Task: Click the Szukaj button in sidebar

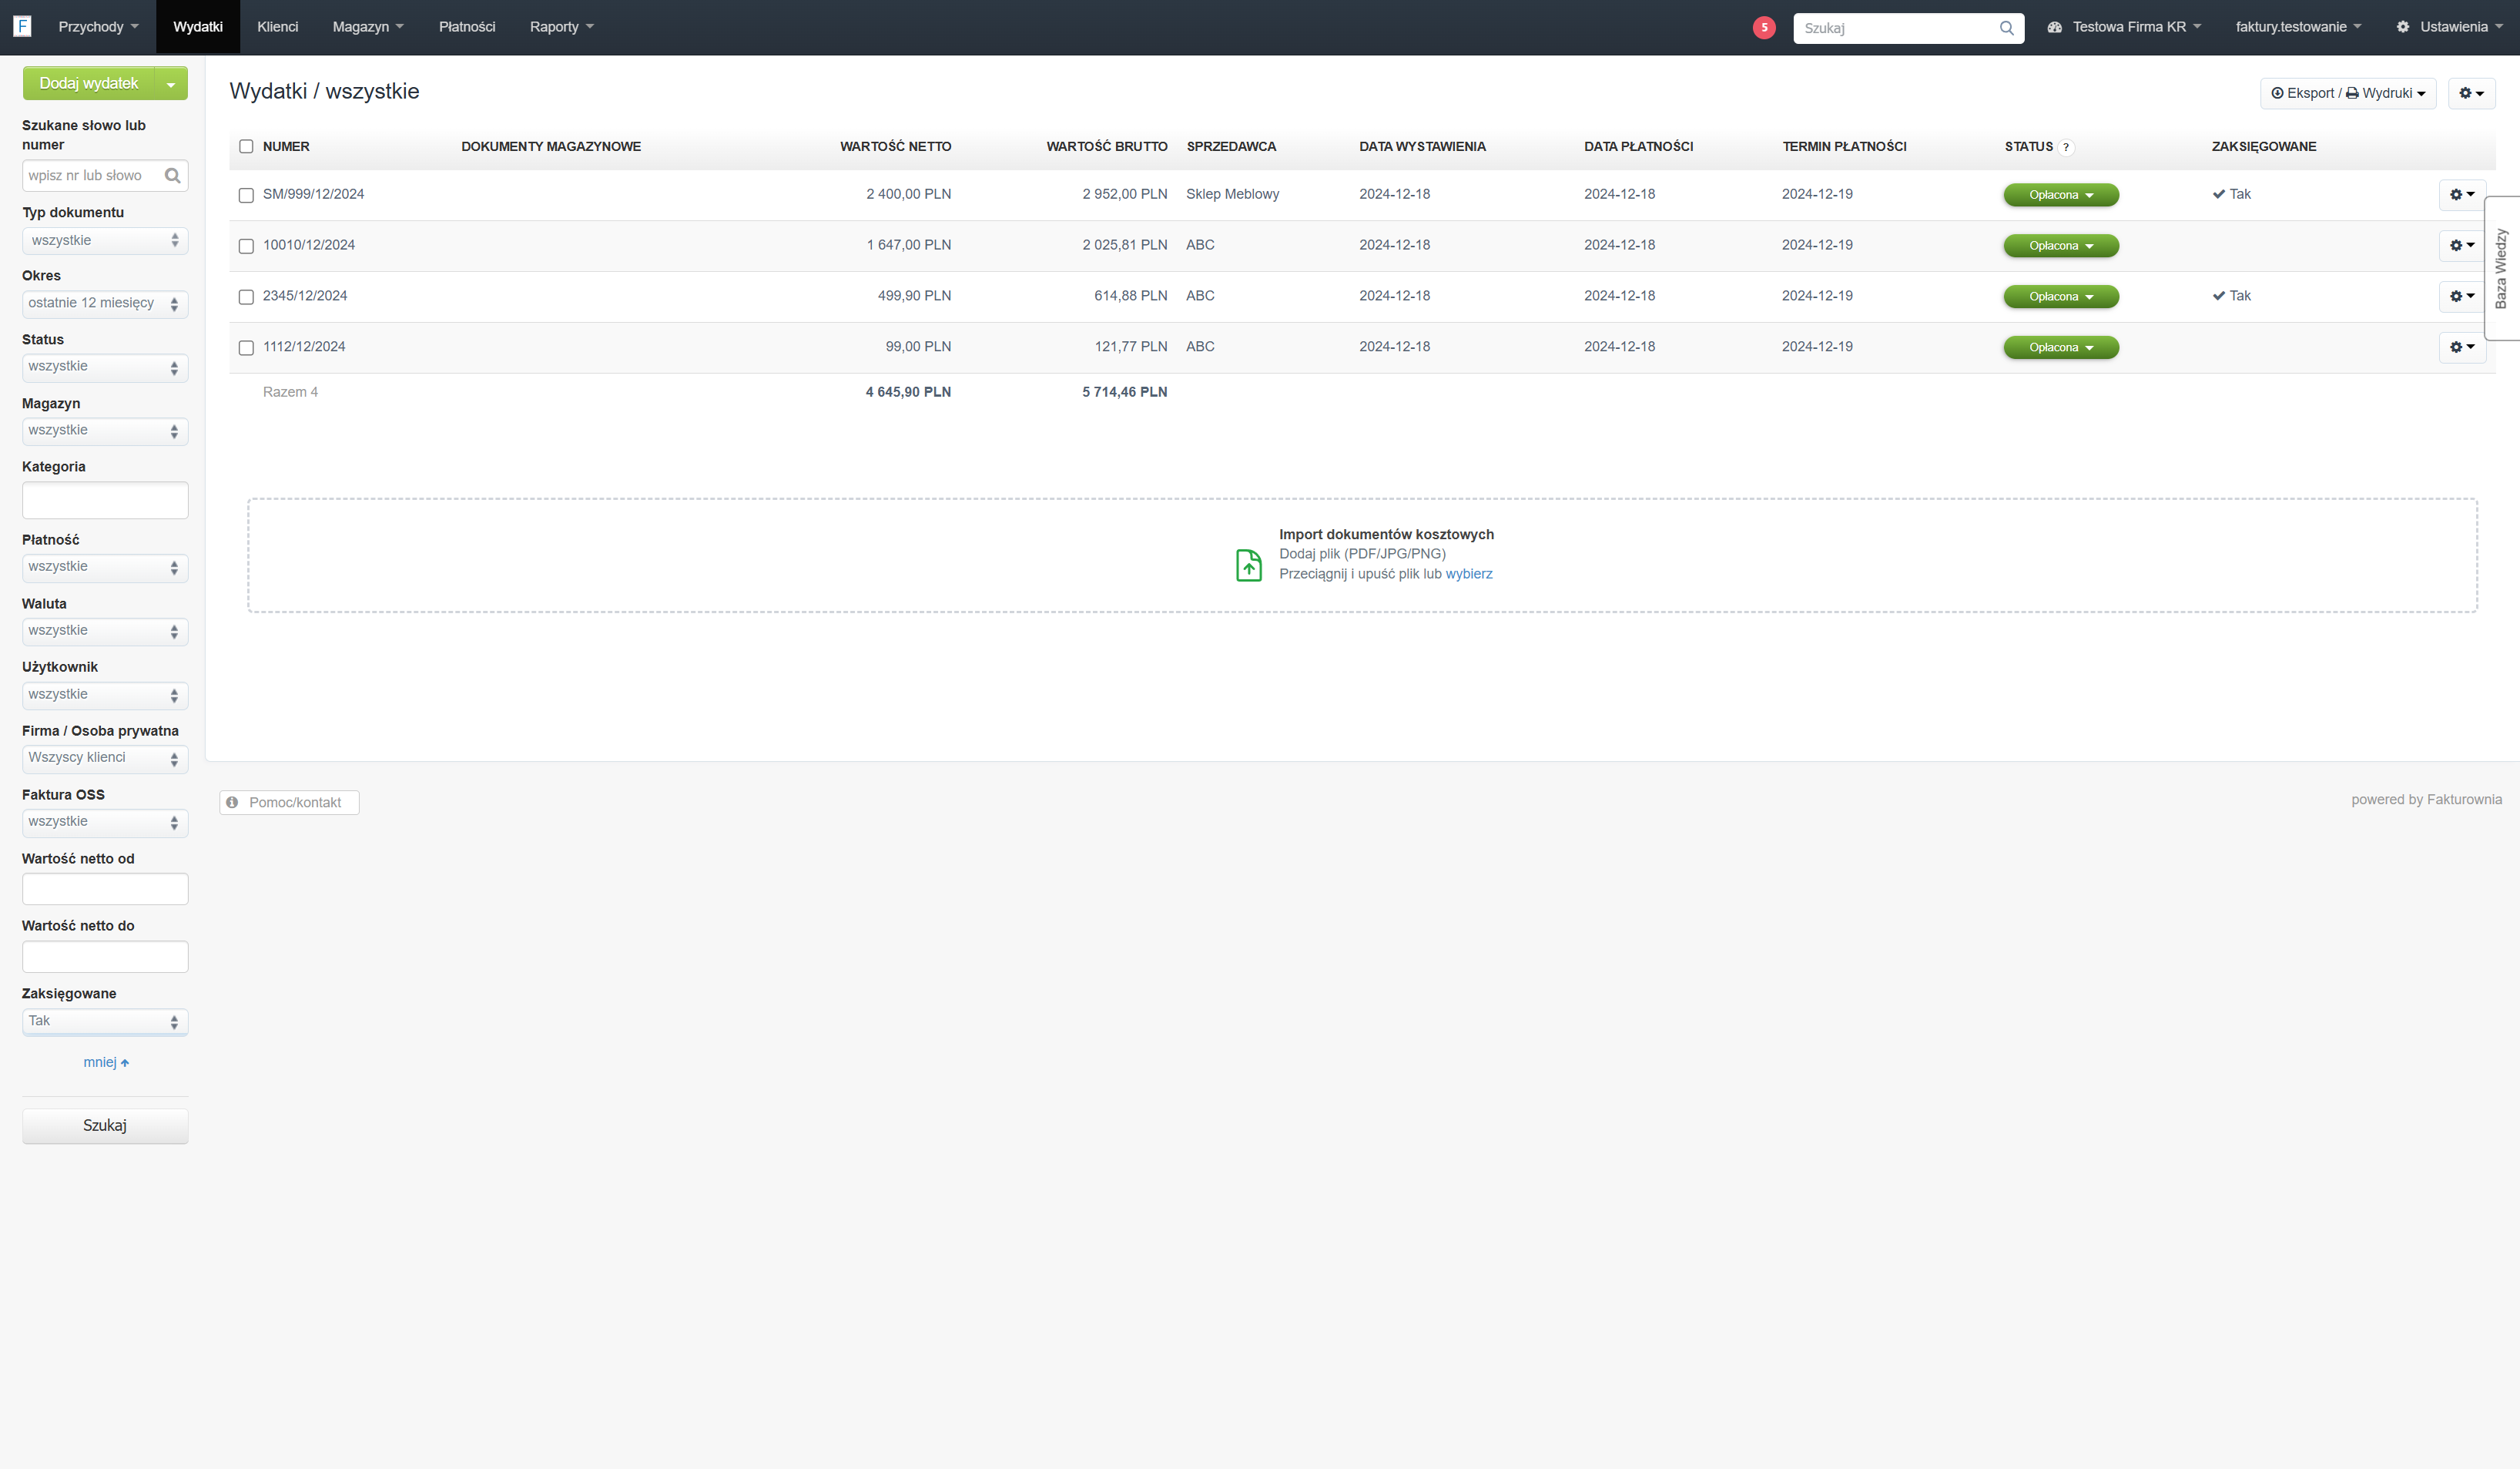Action: point(105,1126)
